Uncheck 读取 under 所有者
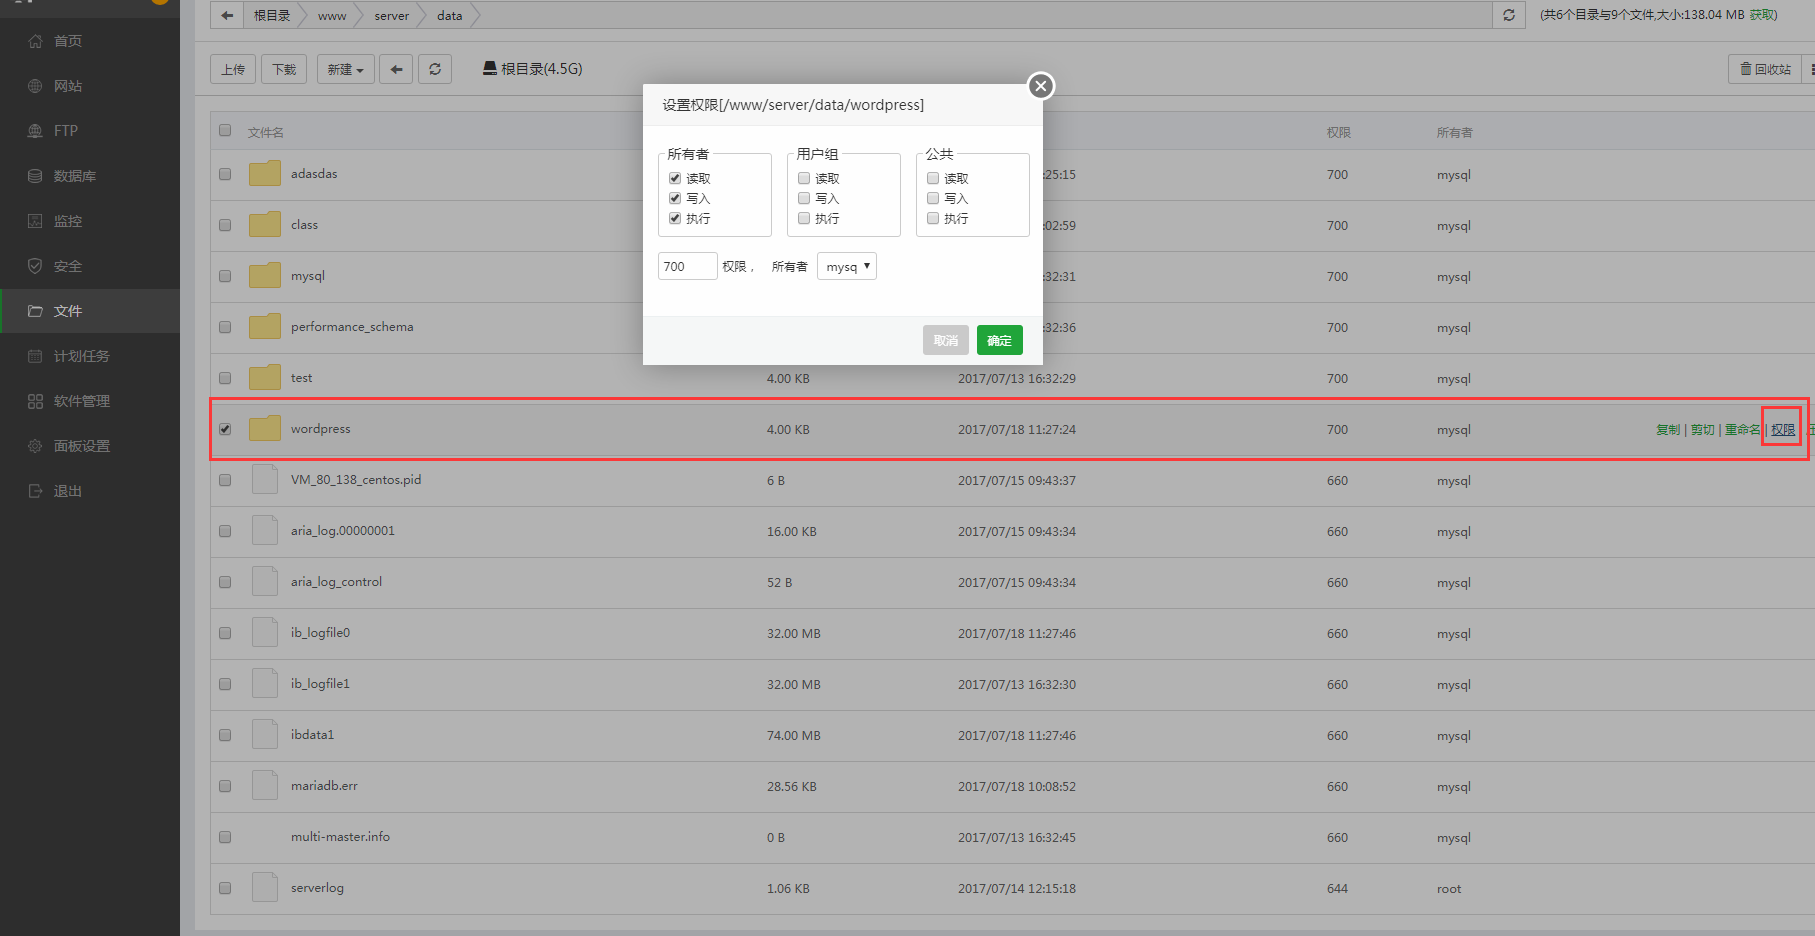Image resolution: width=1815 pixels, height=936 pixels. pyautogui.click(x=675, y=178)
